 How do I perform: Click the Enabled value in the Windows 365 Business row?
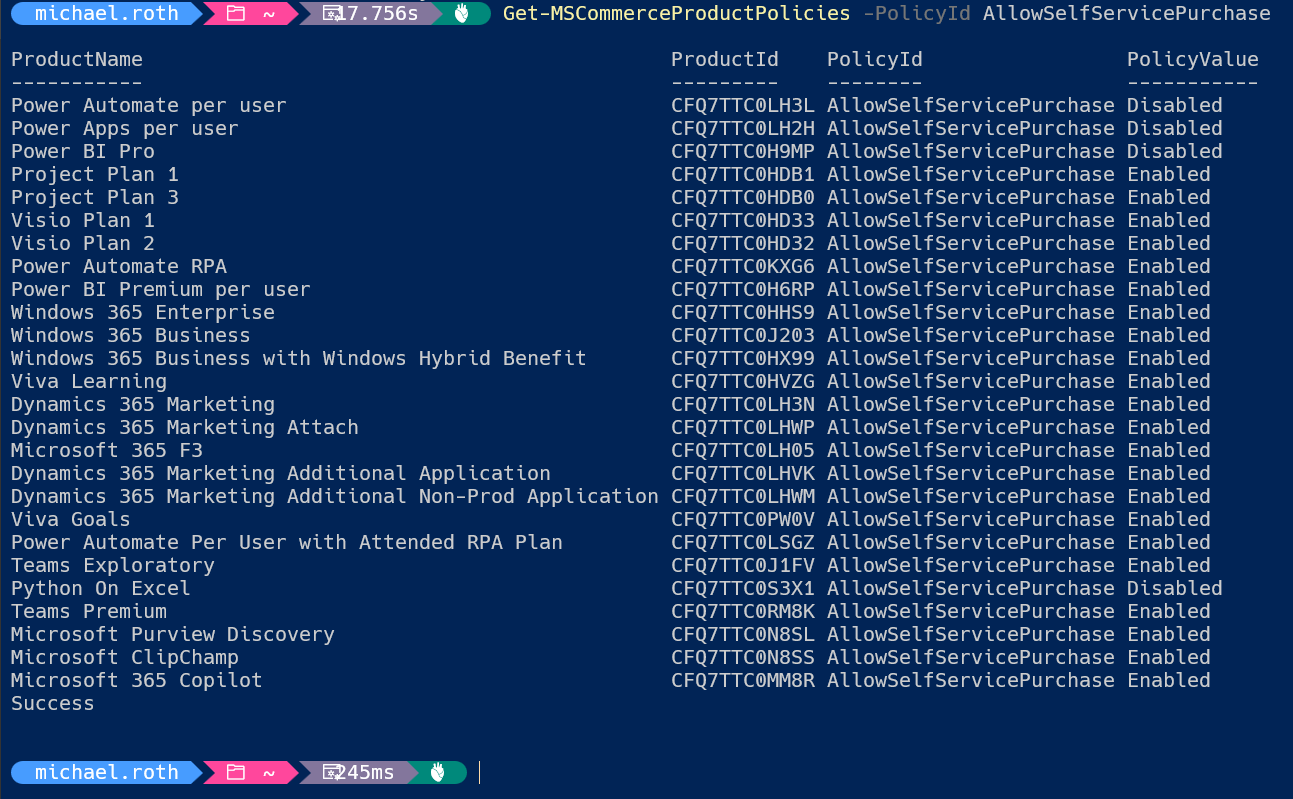pyautogui.click(x=1169, y=335)
